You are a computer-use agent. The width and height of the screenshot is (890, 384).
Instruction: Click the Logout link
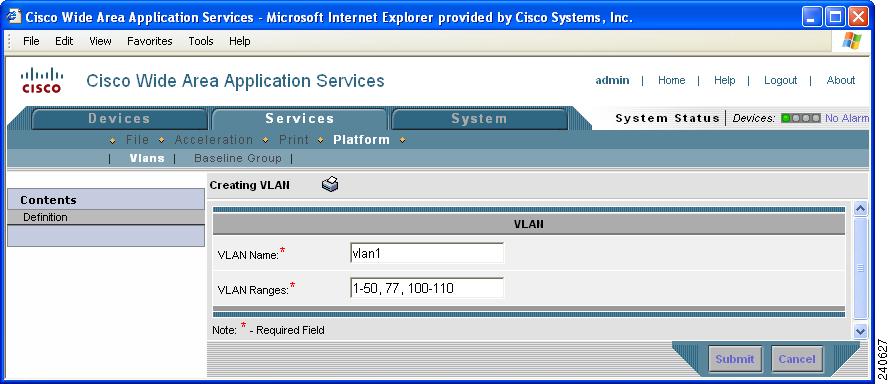point(780,81)
